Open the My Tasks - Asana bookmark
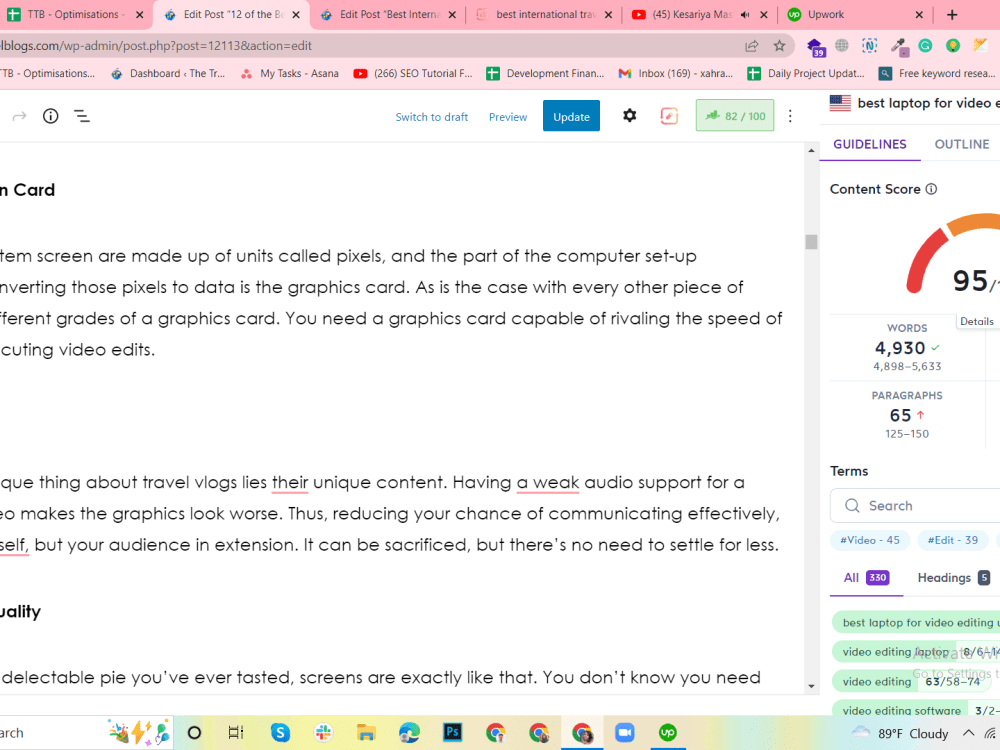The image size is (1000, 750). 290,73
